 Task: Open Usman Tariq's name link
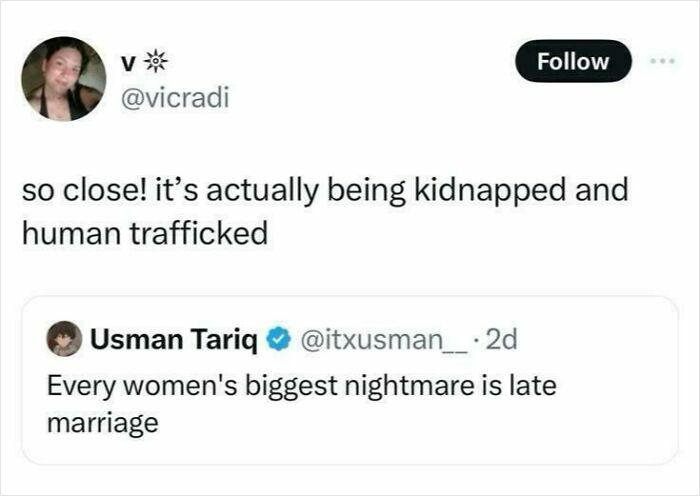(x=174, y=341)
